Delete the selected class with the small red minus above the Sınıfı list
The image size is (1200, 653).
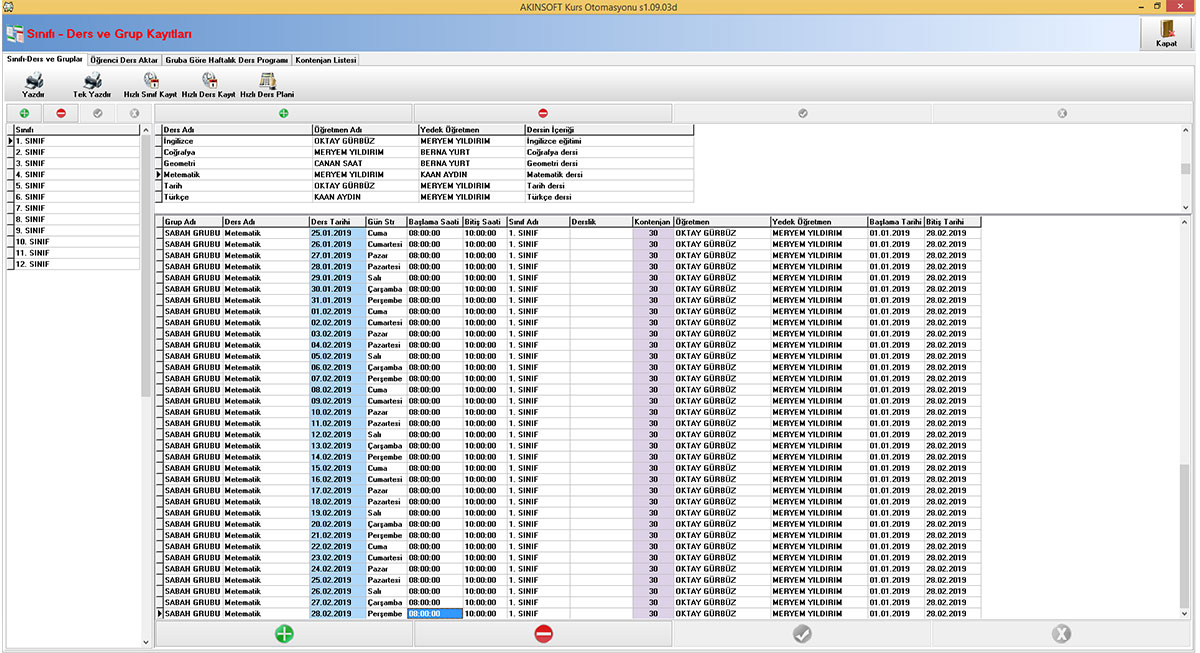(61, 113)
